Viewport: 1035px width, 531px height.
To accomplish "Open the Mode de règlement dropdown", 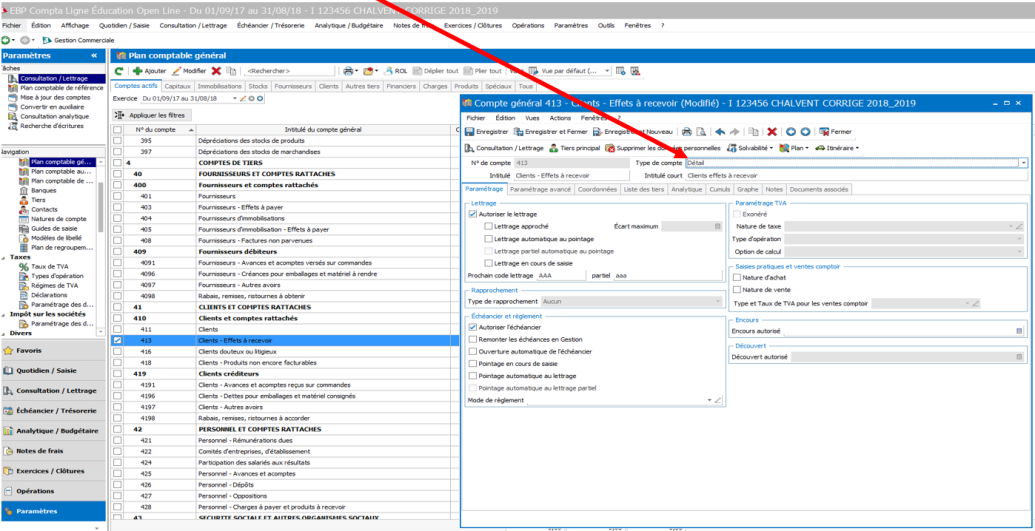I will click(709, 400).
